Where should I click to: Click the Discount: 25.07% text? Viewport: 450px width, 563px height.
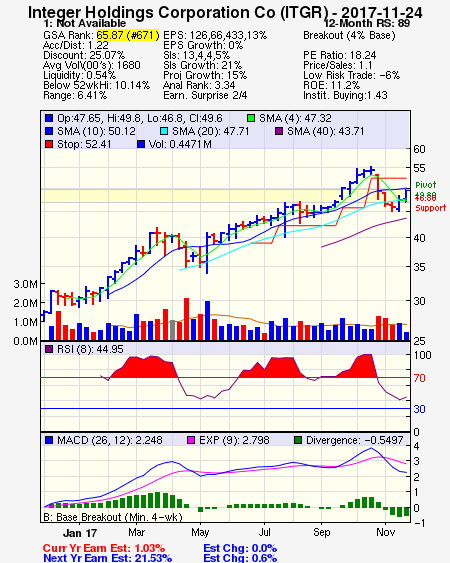tap(84, 55)
